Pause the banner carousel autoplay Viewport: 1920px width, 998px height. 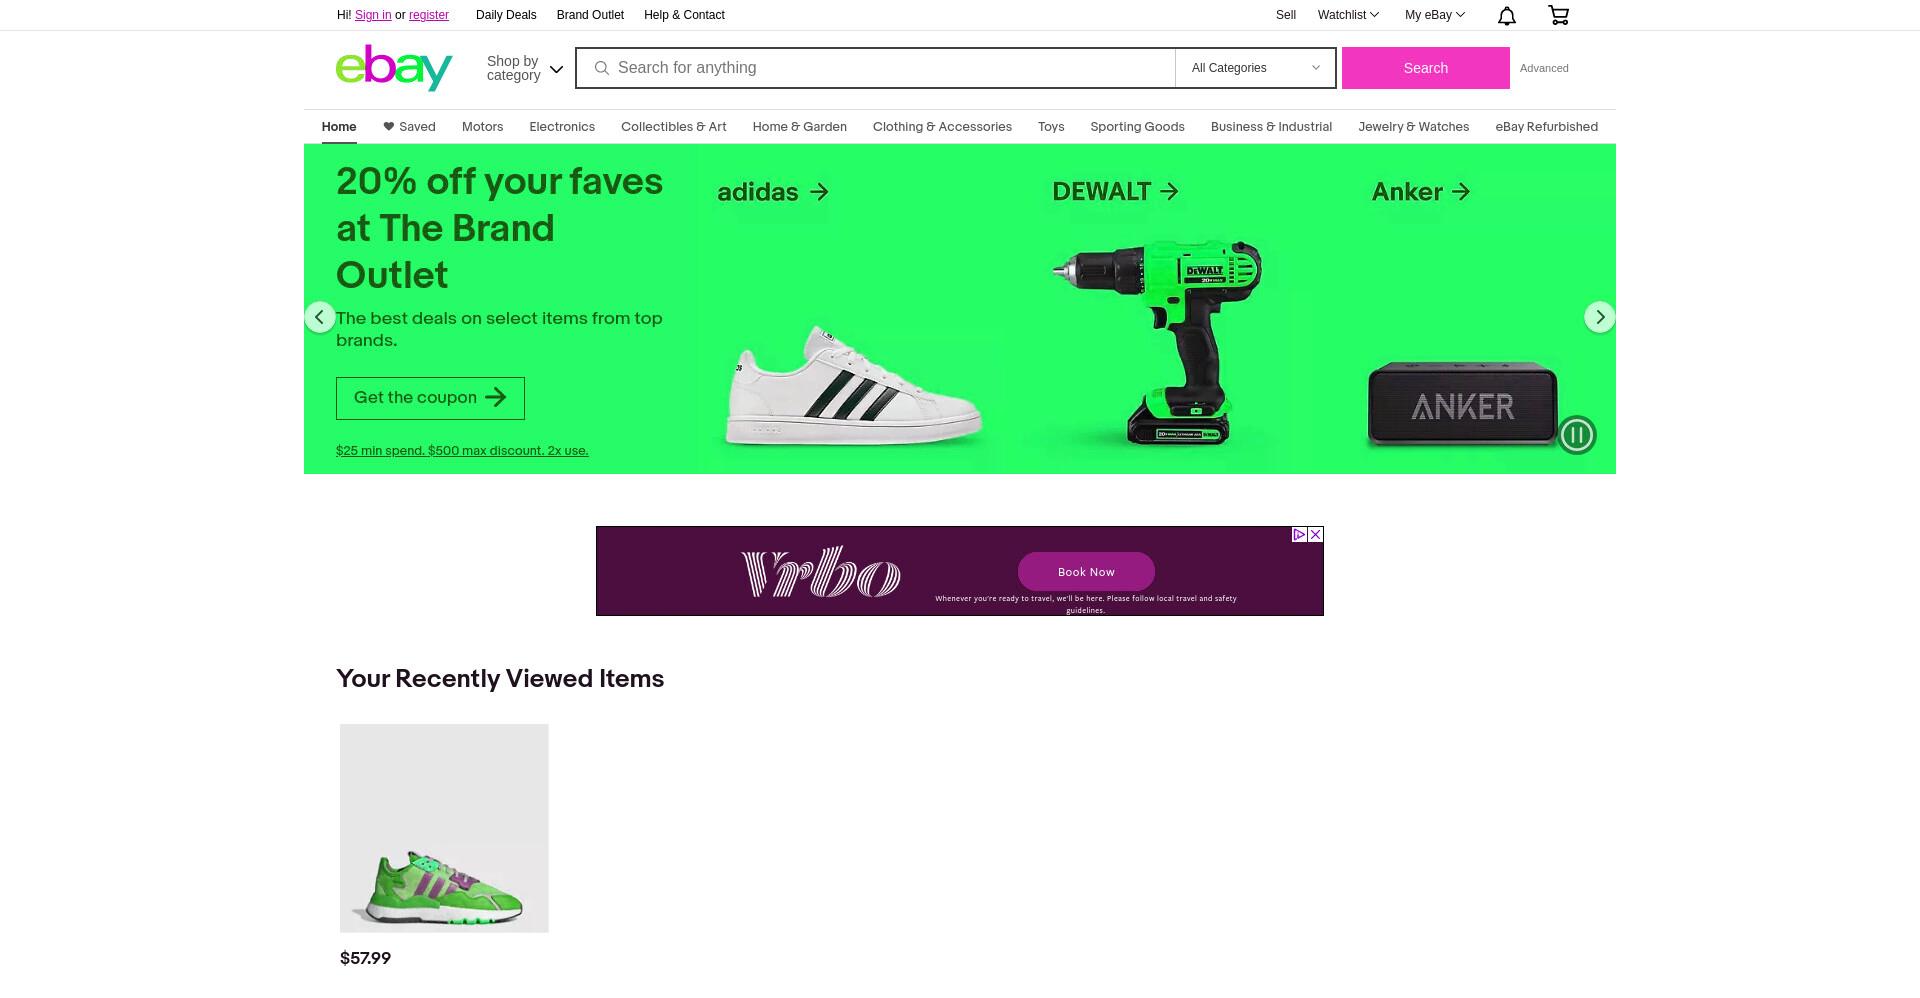[x=1577, y=435]
